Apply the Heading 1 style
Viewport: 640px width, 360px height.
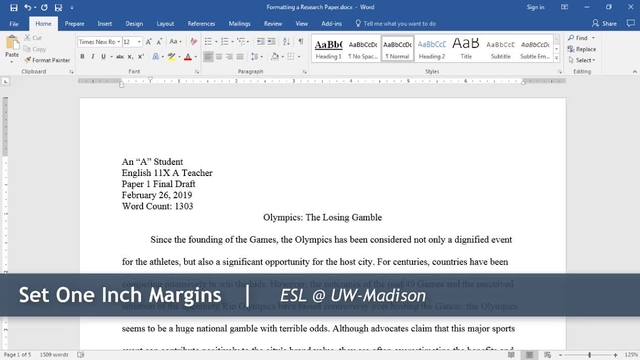(x=329, y=49)
